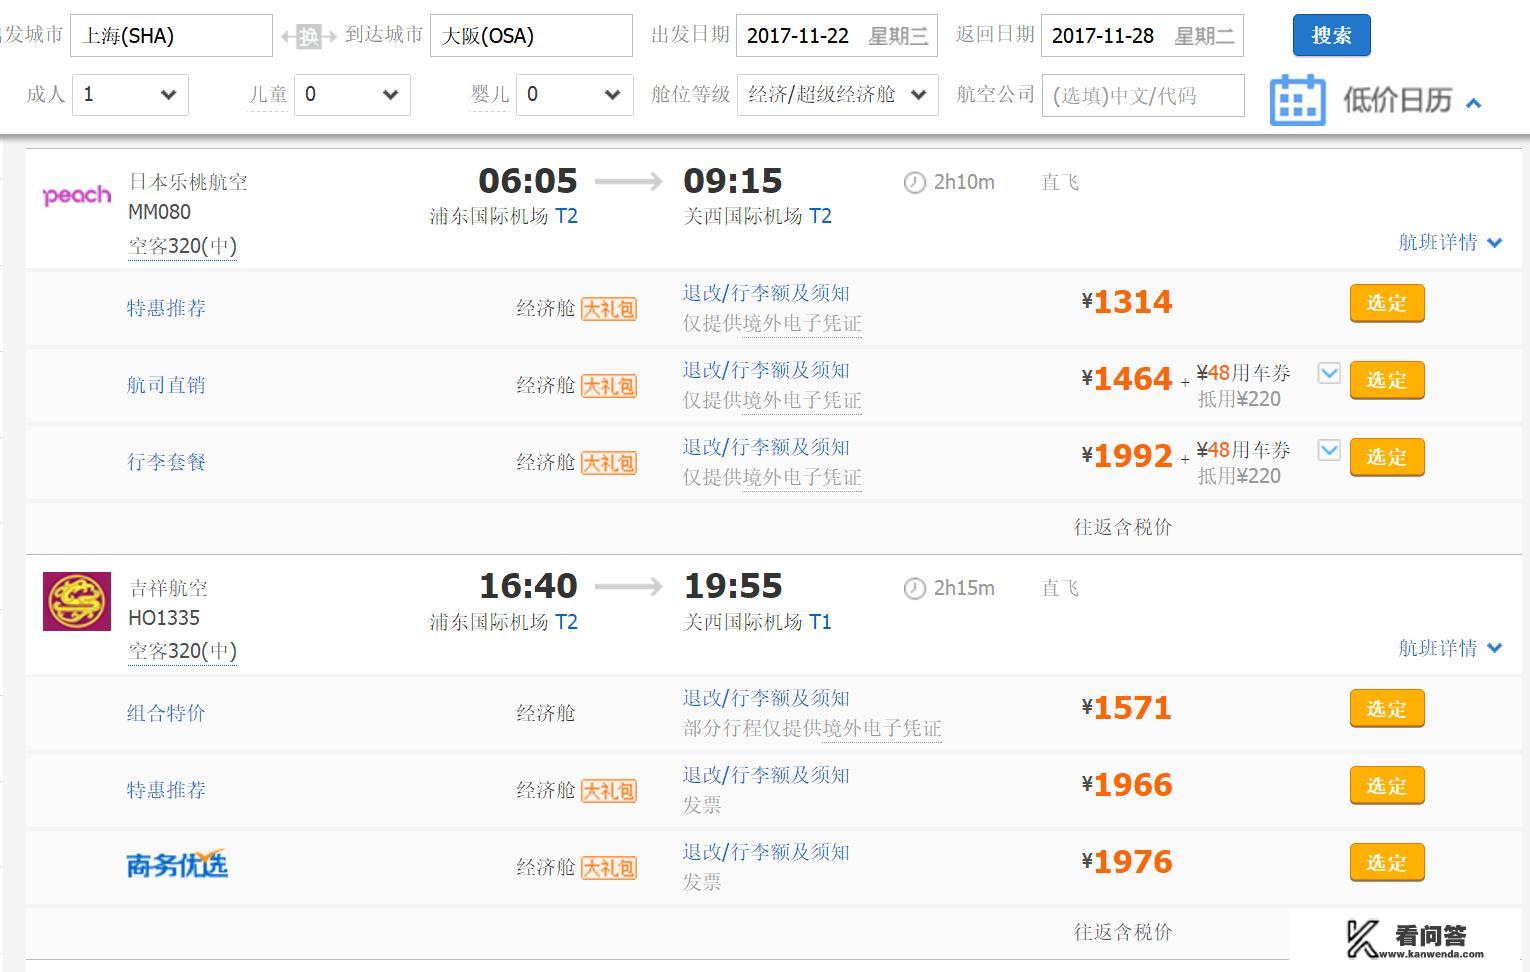Screen dimensions: 1530x972
Task: Open 退改/行李额及须知 for ¥1464 fare
Action: coord(766,370)
